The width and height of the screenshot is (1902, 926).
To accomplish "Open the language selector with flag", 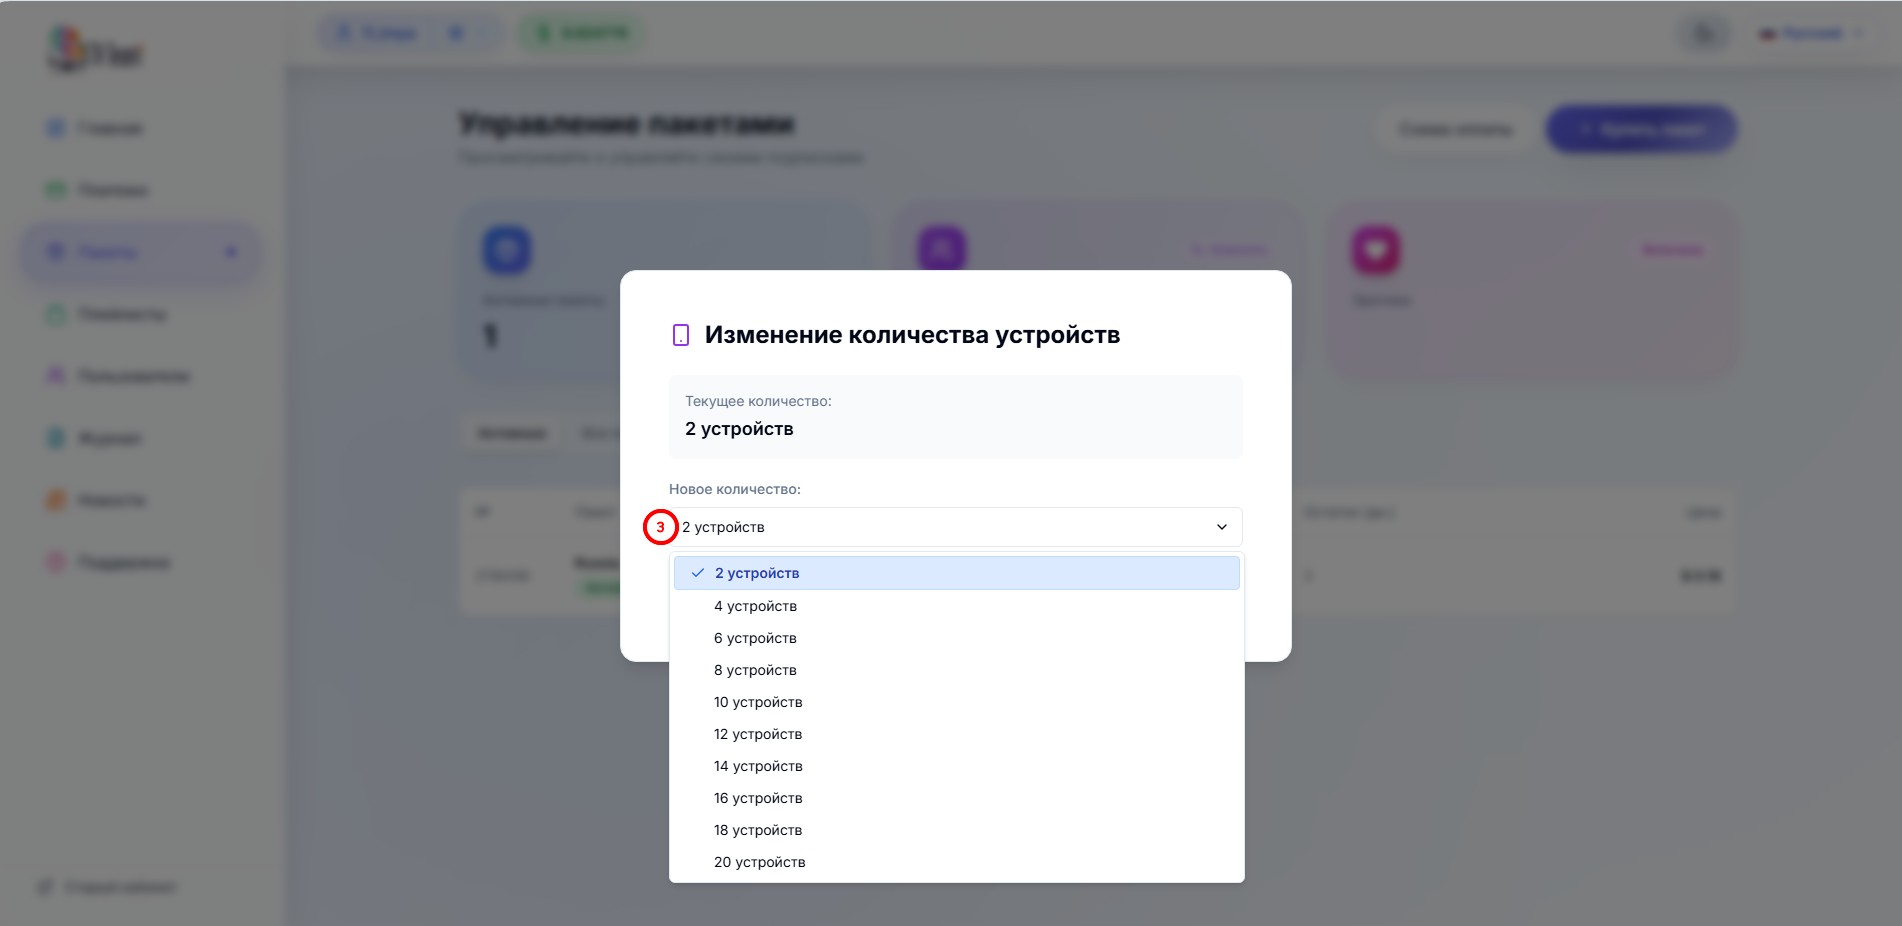I will 1811,34.
